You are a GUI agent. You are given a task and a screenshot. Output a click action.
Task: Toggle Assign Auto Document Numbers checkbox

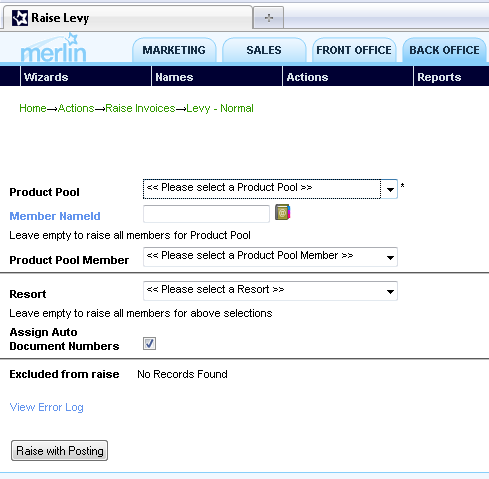coord(149,343)
